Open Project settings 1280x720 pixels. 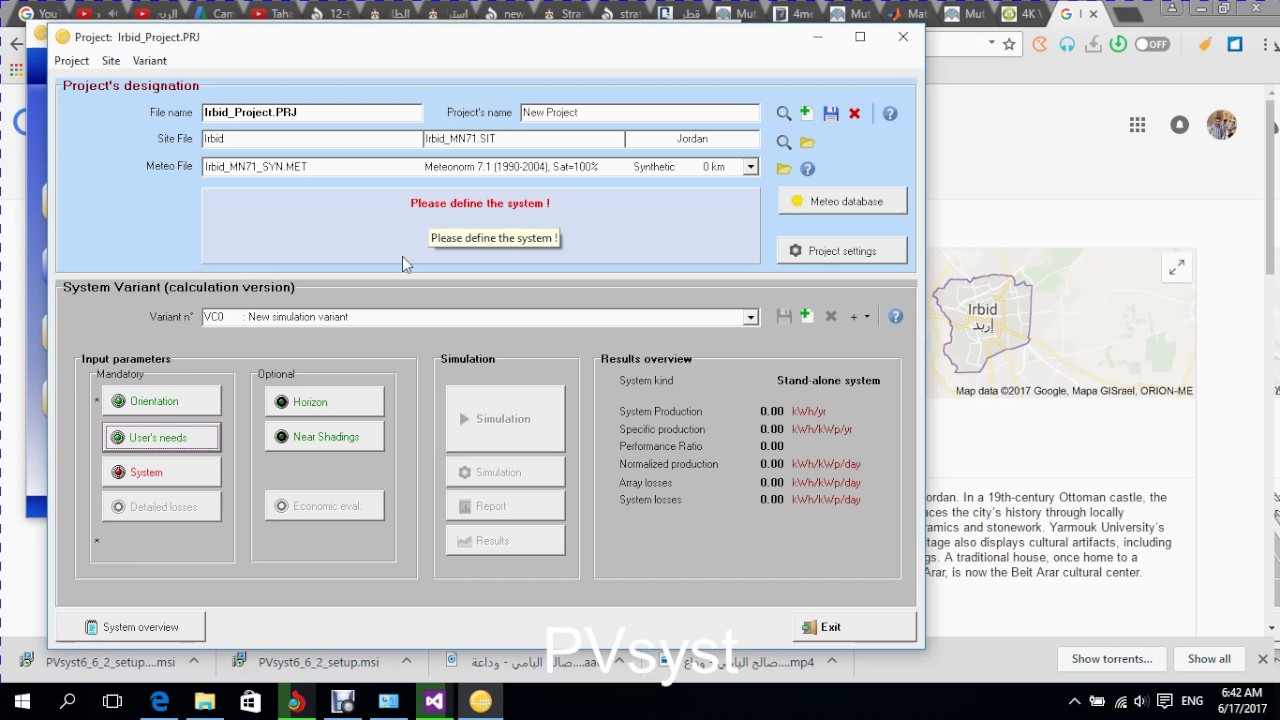pyautogui.click(x=842, y=251)
